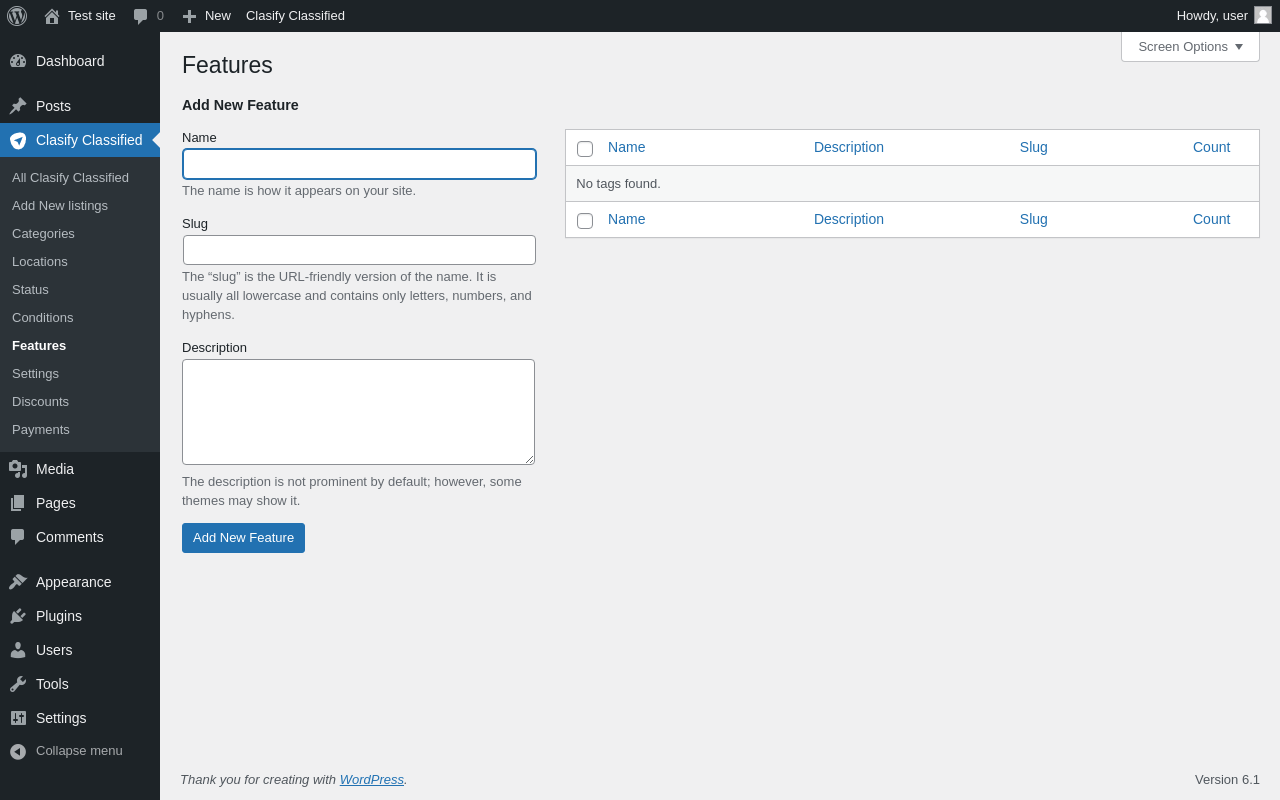Focus the Name input field
Viewport: 1280px width, 800px height.
coord(359,164)
